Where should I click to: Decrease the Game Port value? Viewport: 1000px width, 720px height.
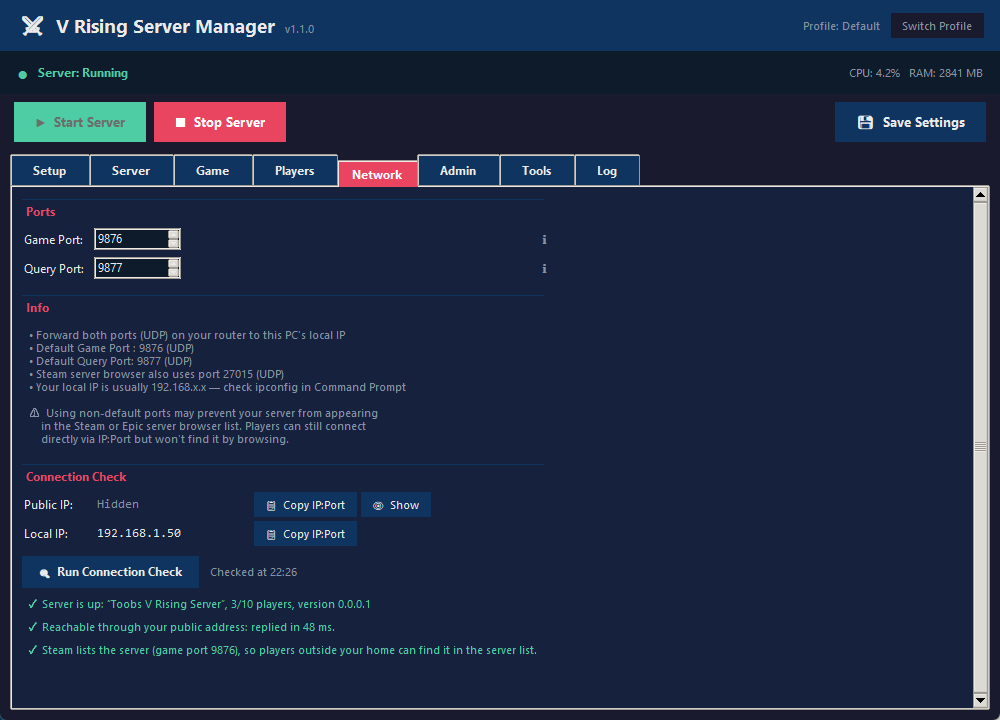click(x=173, y=244)
